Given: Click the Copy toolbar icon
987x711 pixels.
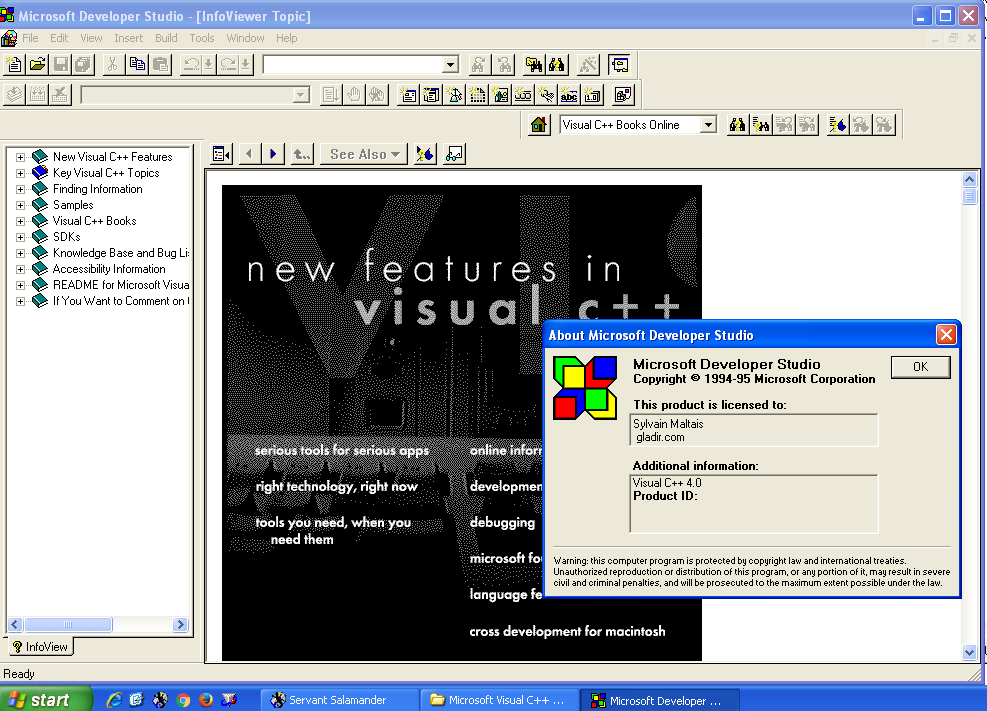Looking at the screenshot, I should tap(136, 65).
